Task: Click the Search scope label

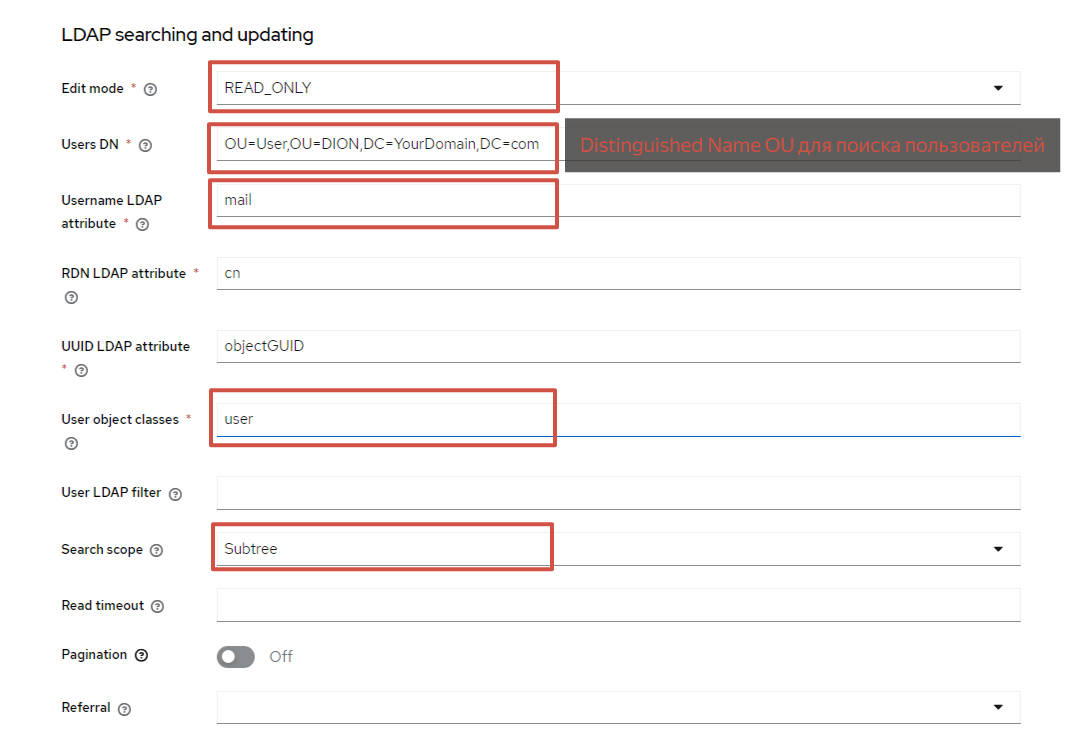Action: point(102,550)
